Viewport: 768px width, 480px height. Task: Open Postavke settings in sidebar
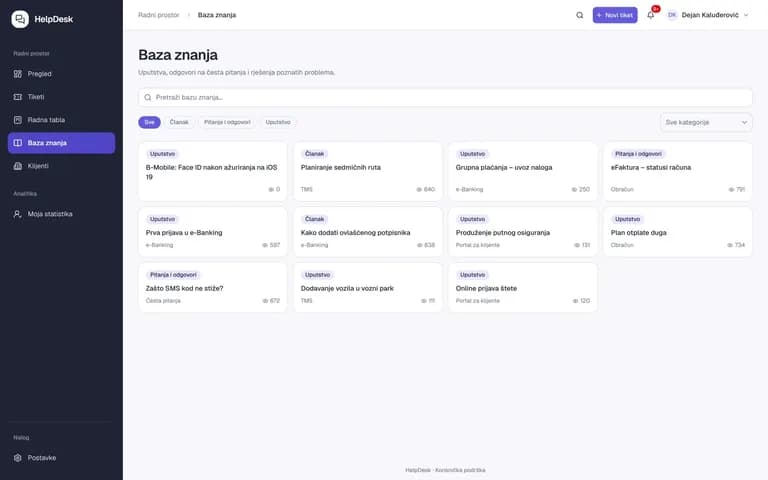(61, 458)
